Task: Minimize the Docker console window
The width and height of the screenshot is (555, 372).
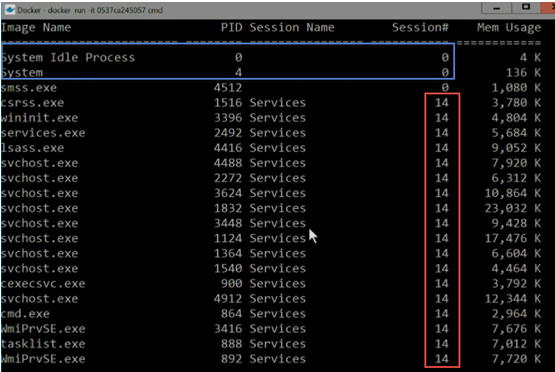Action: [x=497, y=8]
